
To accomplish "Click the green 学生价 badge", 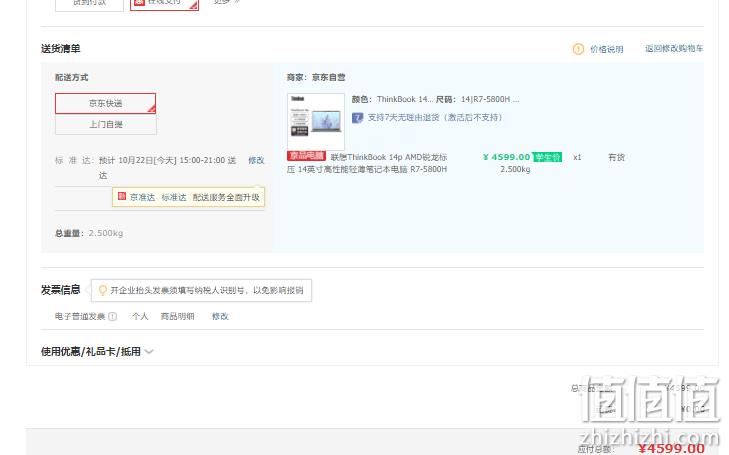I will tap(547, 157).
